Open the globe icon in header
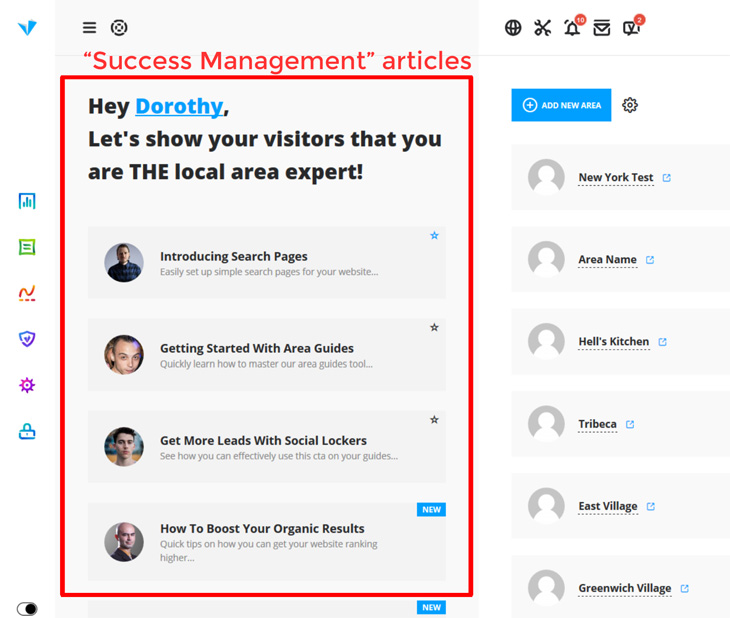This screenshot has height=618, width=730. (x=513, y=28)
